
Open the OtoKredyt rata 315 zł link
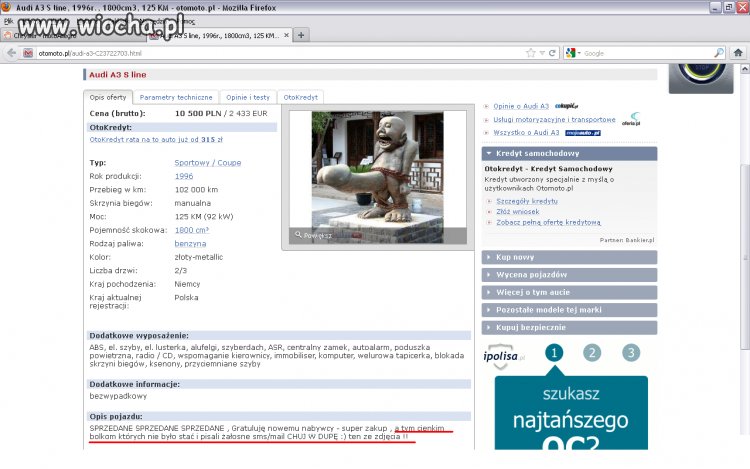click(x=156, y=140)
